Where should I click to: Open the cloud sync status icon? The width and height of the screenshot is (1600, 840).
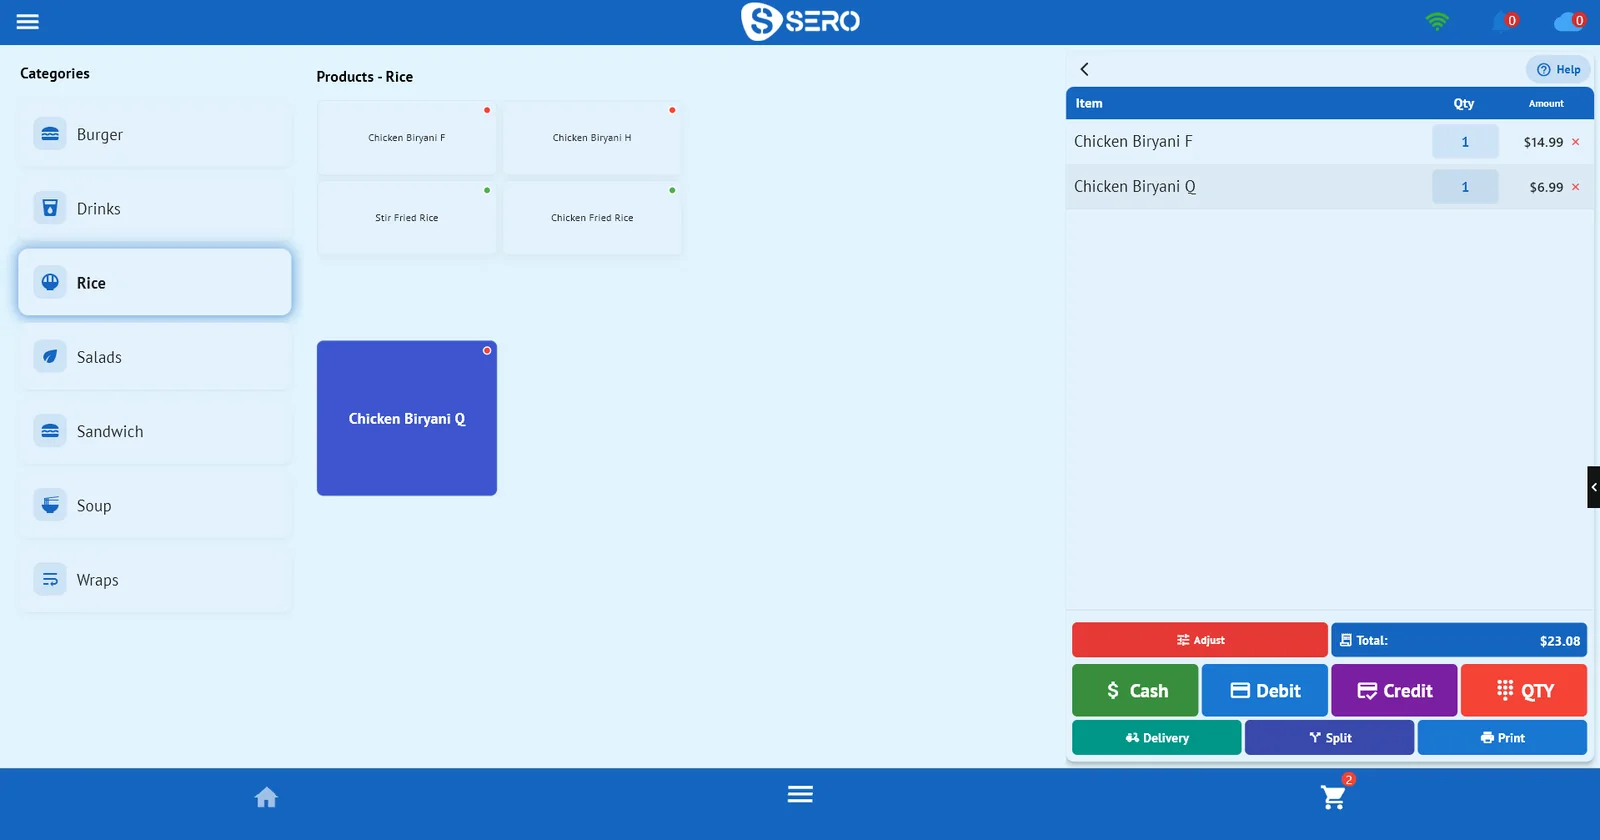point(1569,21)
